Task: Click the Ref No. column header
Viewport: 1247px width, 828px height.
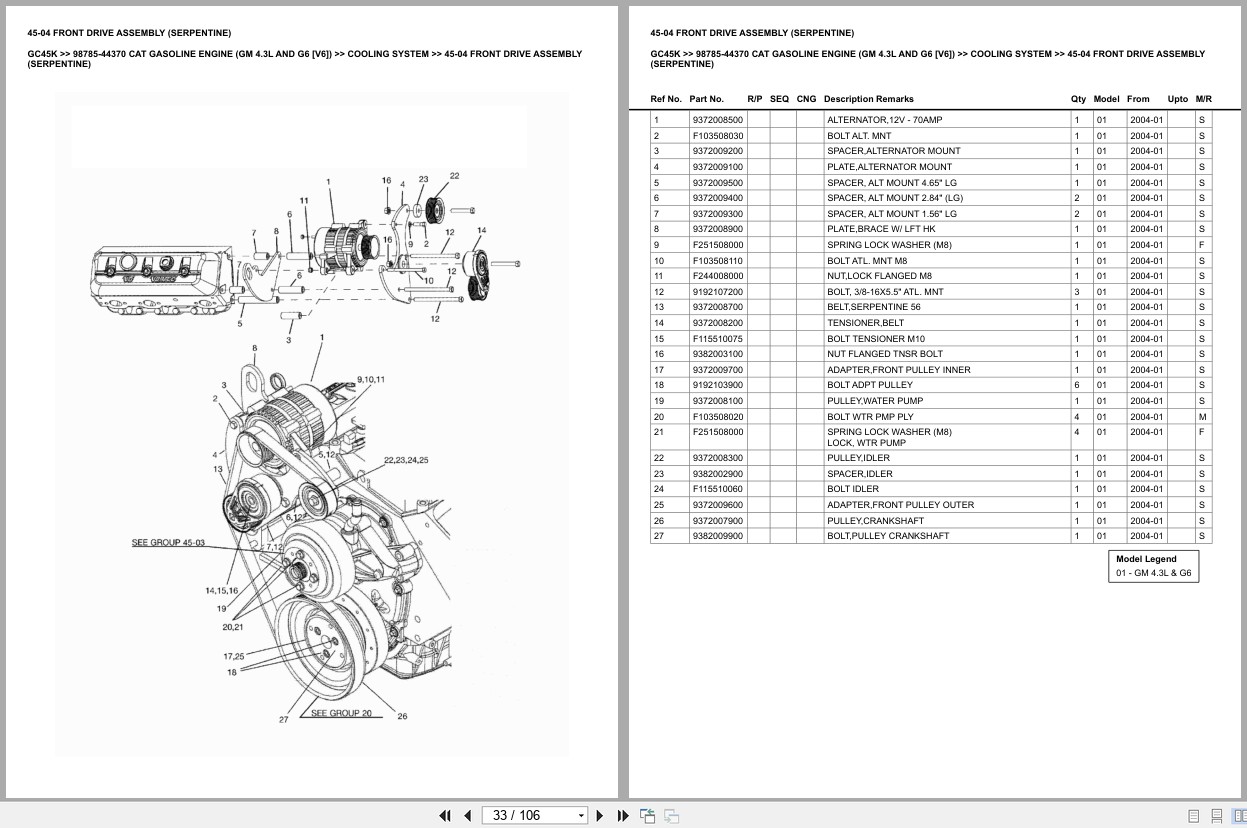Action: tap(666, 99)
